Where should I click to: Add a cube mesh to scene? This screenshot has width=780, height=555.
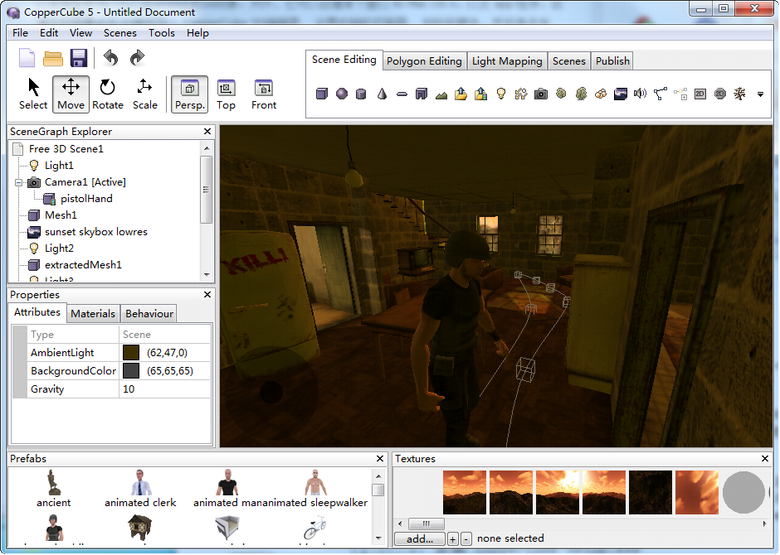(322, 94)
